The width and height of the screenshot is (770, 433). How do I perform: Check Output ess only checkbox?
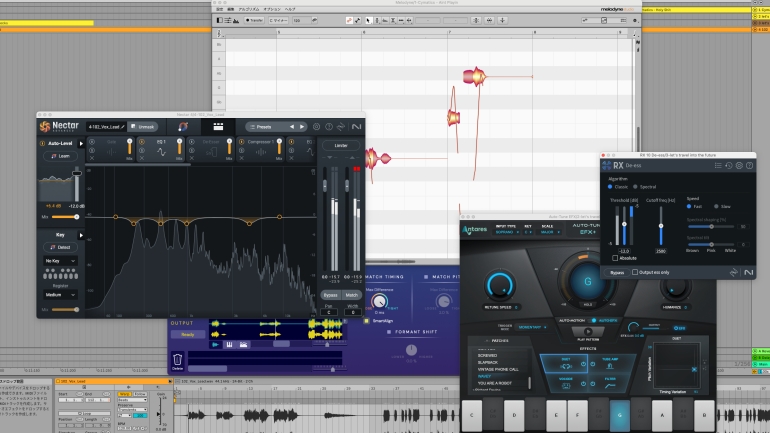click(x=635, y=272)
